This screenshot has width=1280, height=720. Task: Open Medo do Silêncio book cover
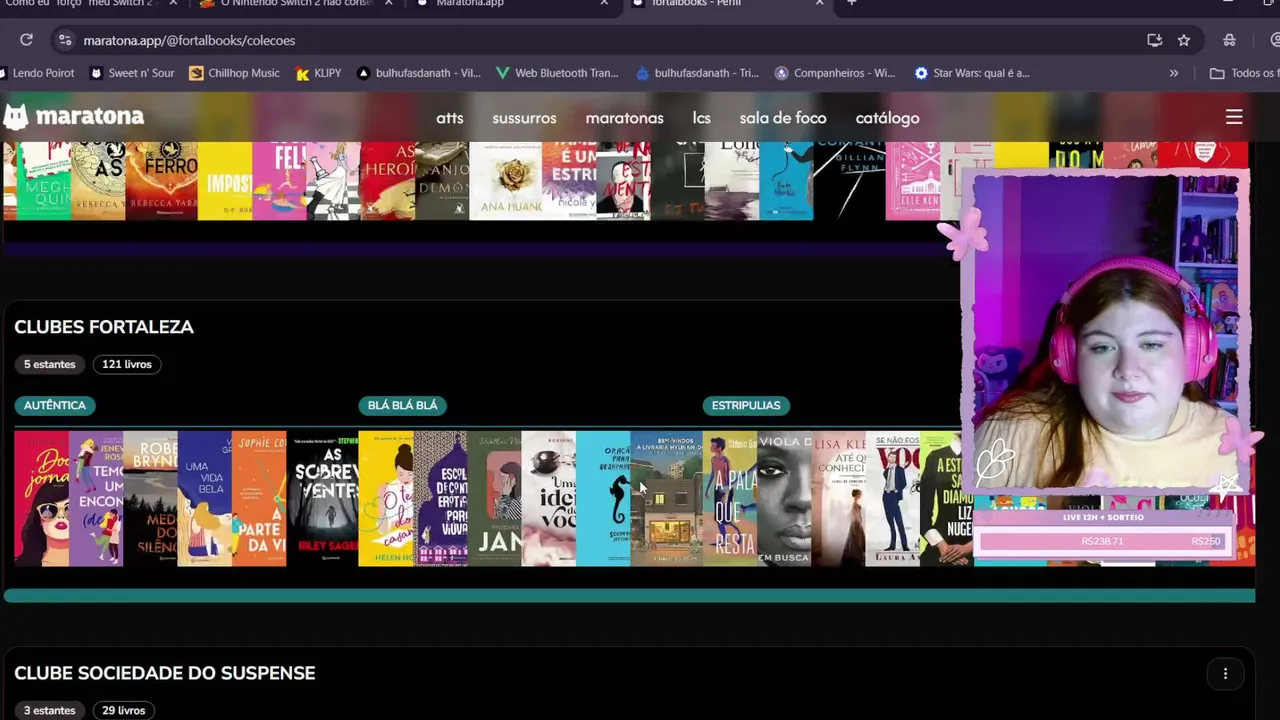tap(150, 498)
